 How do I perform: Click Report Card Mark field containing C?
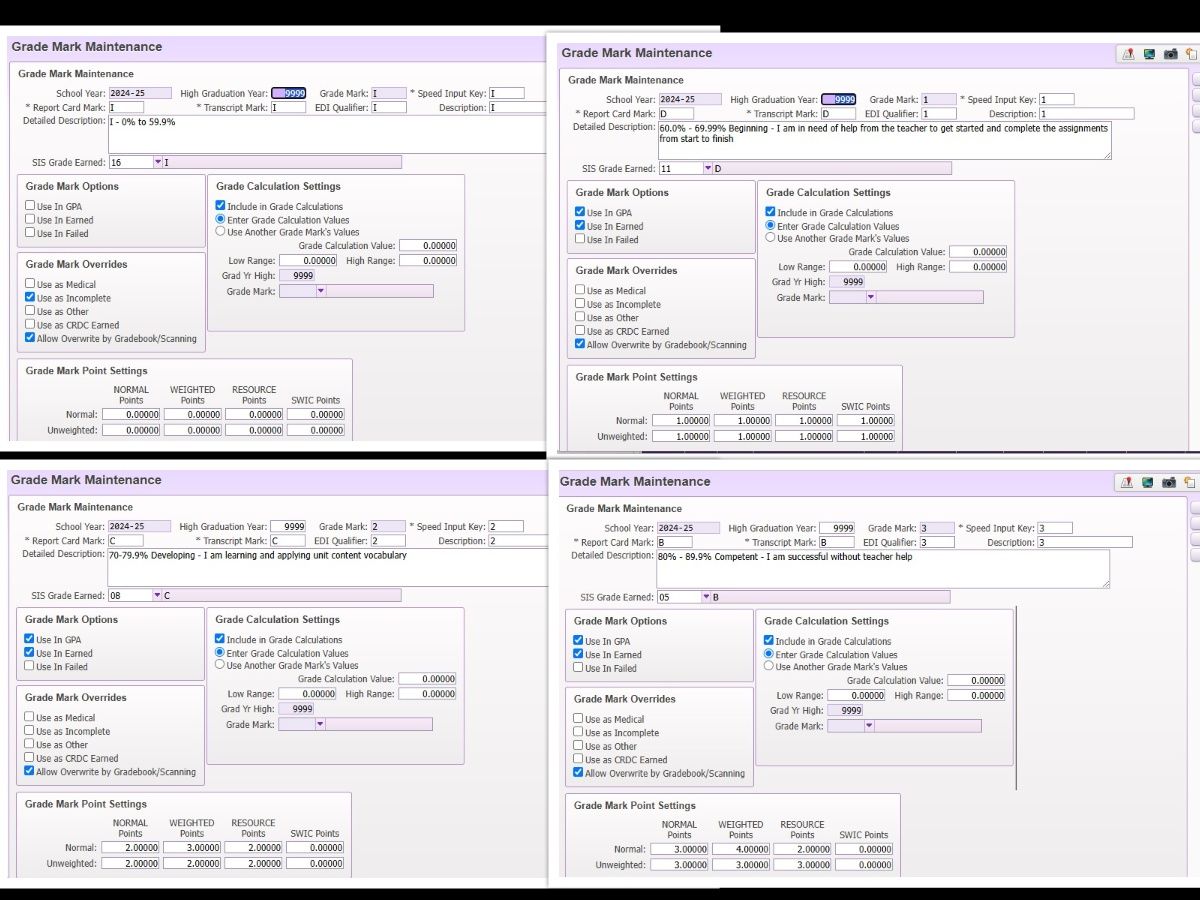point(126,541)
